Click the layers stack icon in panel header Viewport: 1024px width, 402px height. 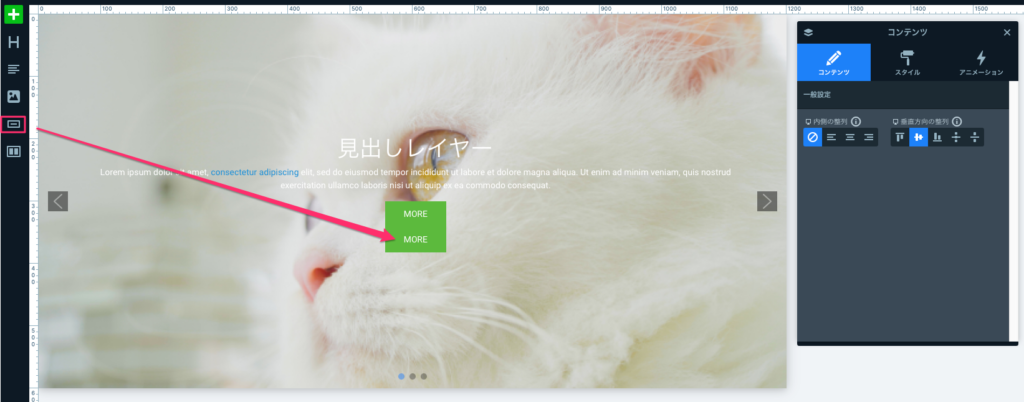pyautogui.click(x=809, y=32)
